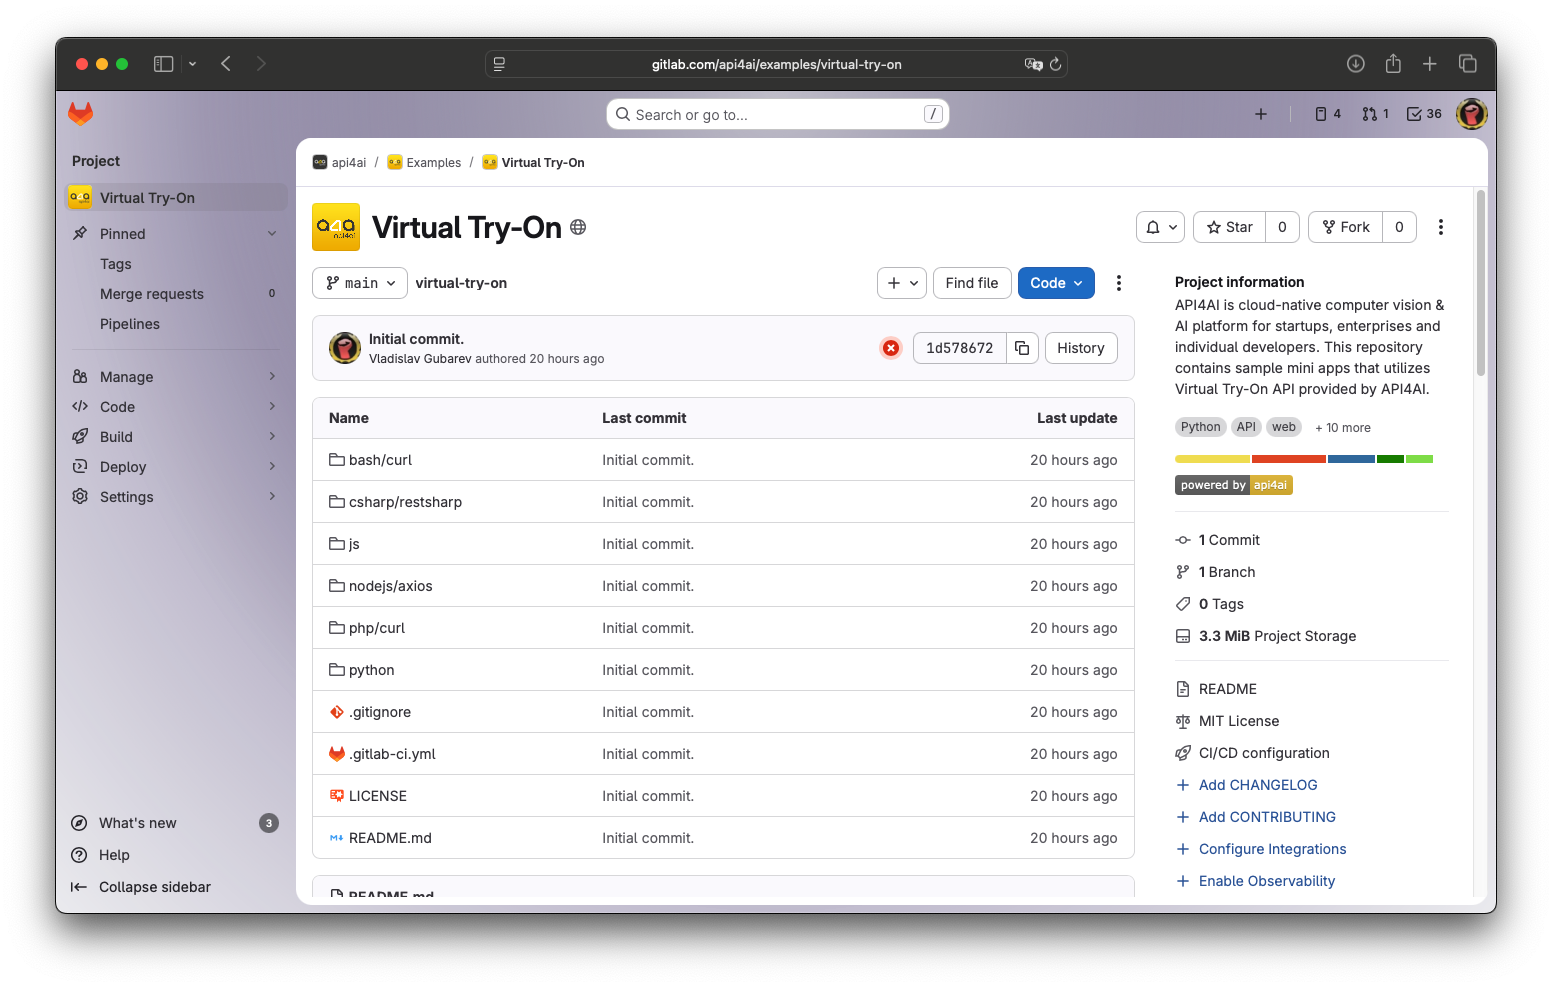Open the add file plus dropdown
This screenshot has height=987, width=1552.
(x=902, y=283)
